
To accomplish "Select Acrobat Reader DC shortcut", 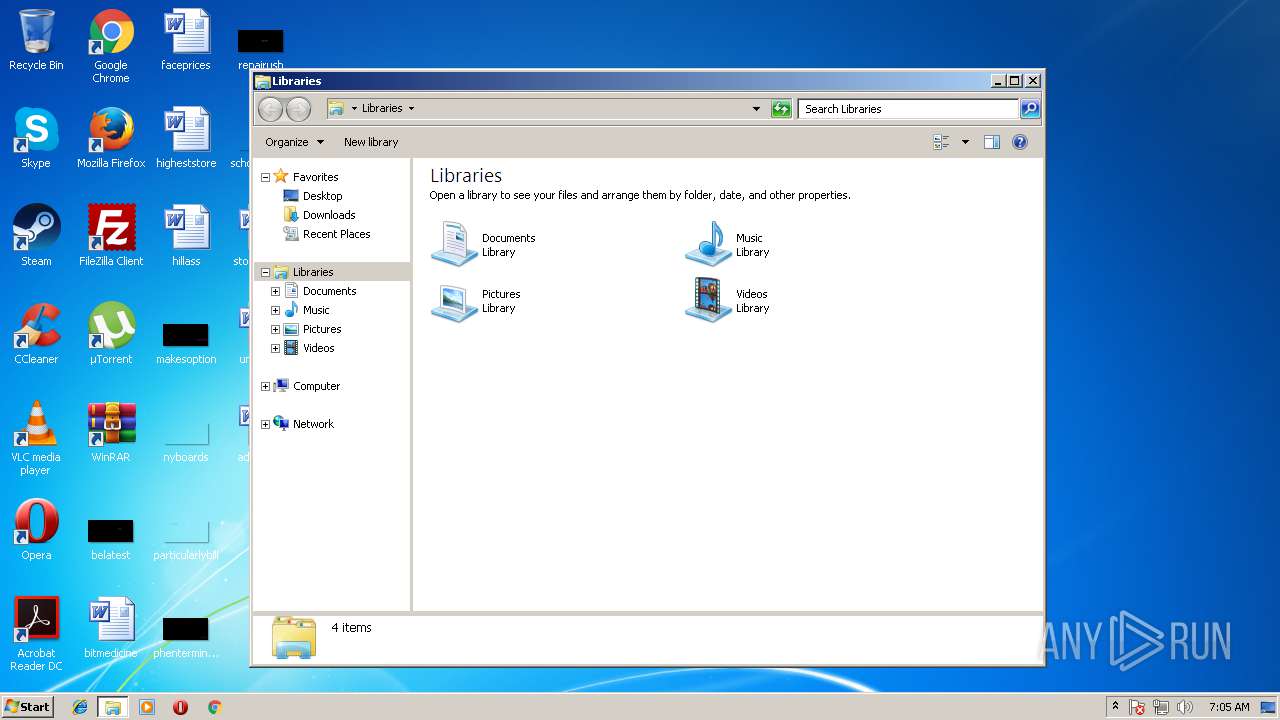I will tap(36, 634).
